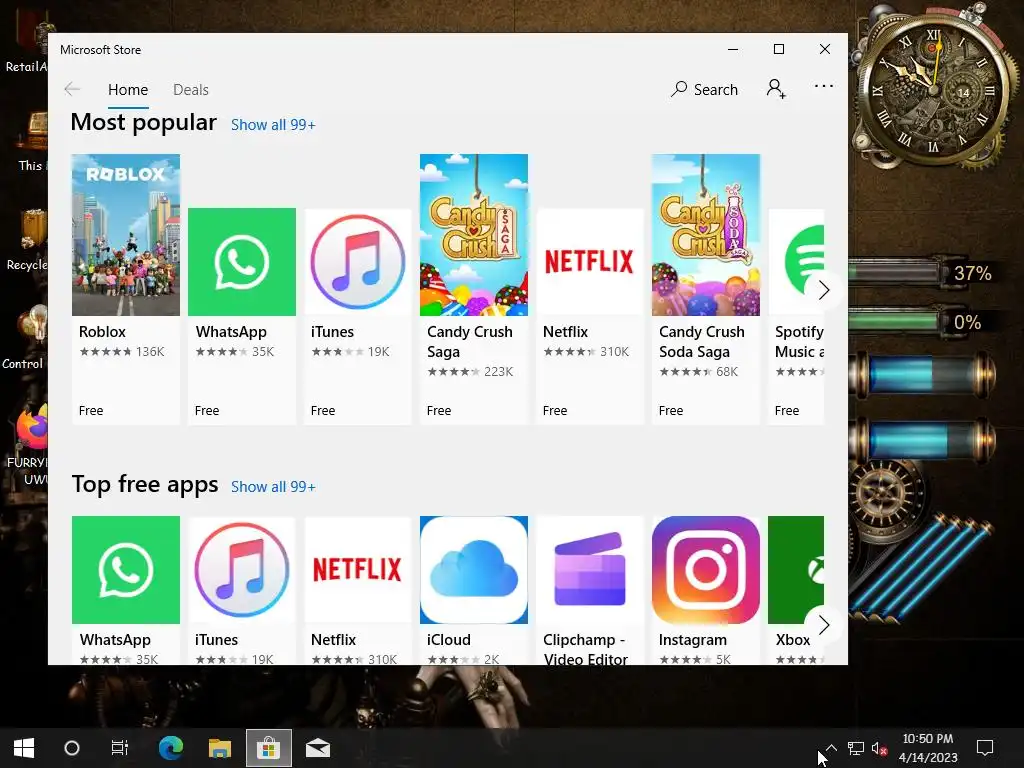Click Show all 99+ for Top free apps
This screenshot has height=768, width=1024.
click(273, 487)
